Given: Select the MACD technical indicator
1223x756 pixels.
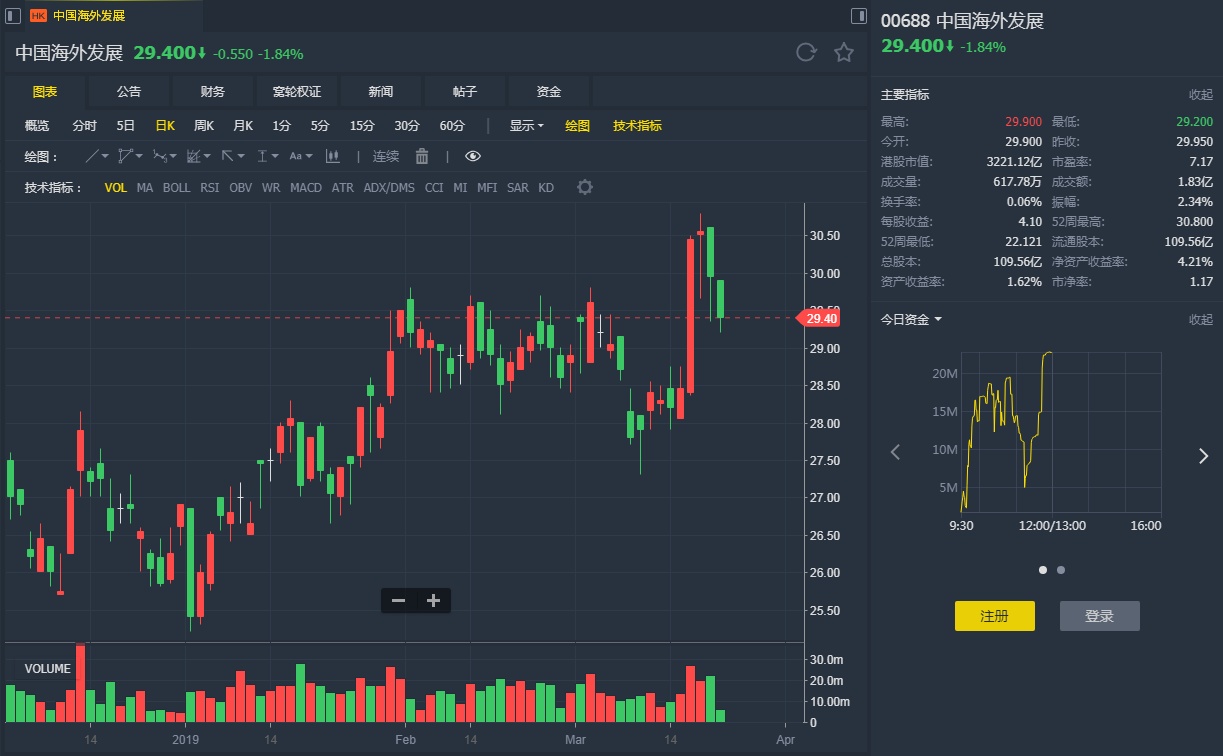Looking at the screenshot, I should coord(306,187).
